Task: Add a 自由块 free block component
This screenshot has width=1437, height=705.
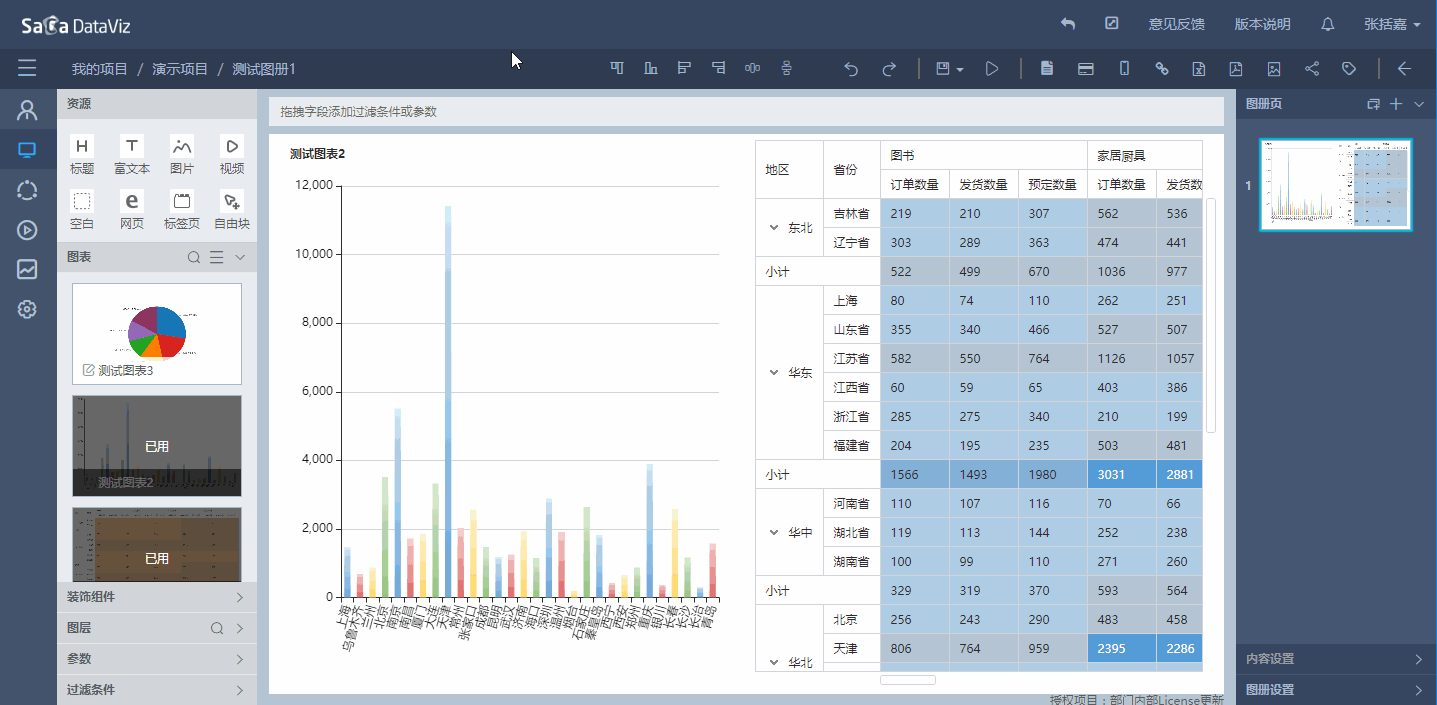Action: pos(232,210)
